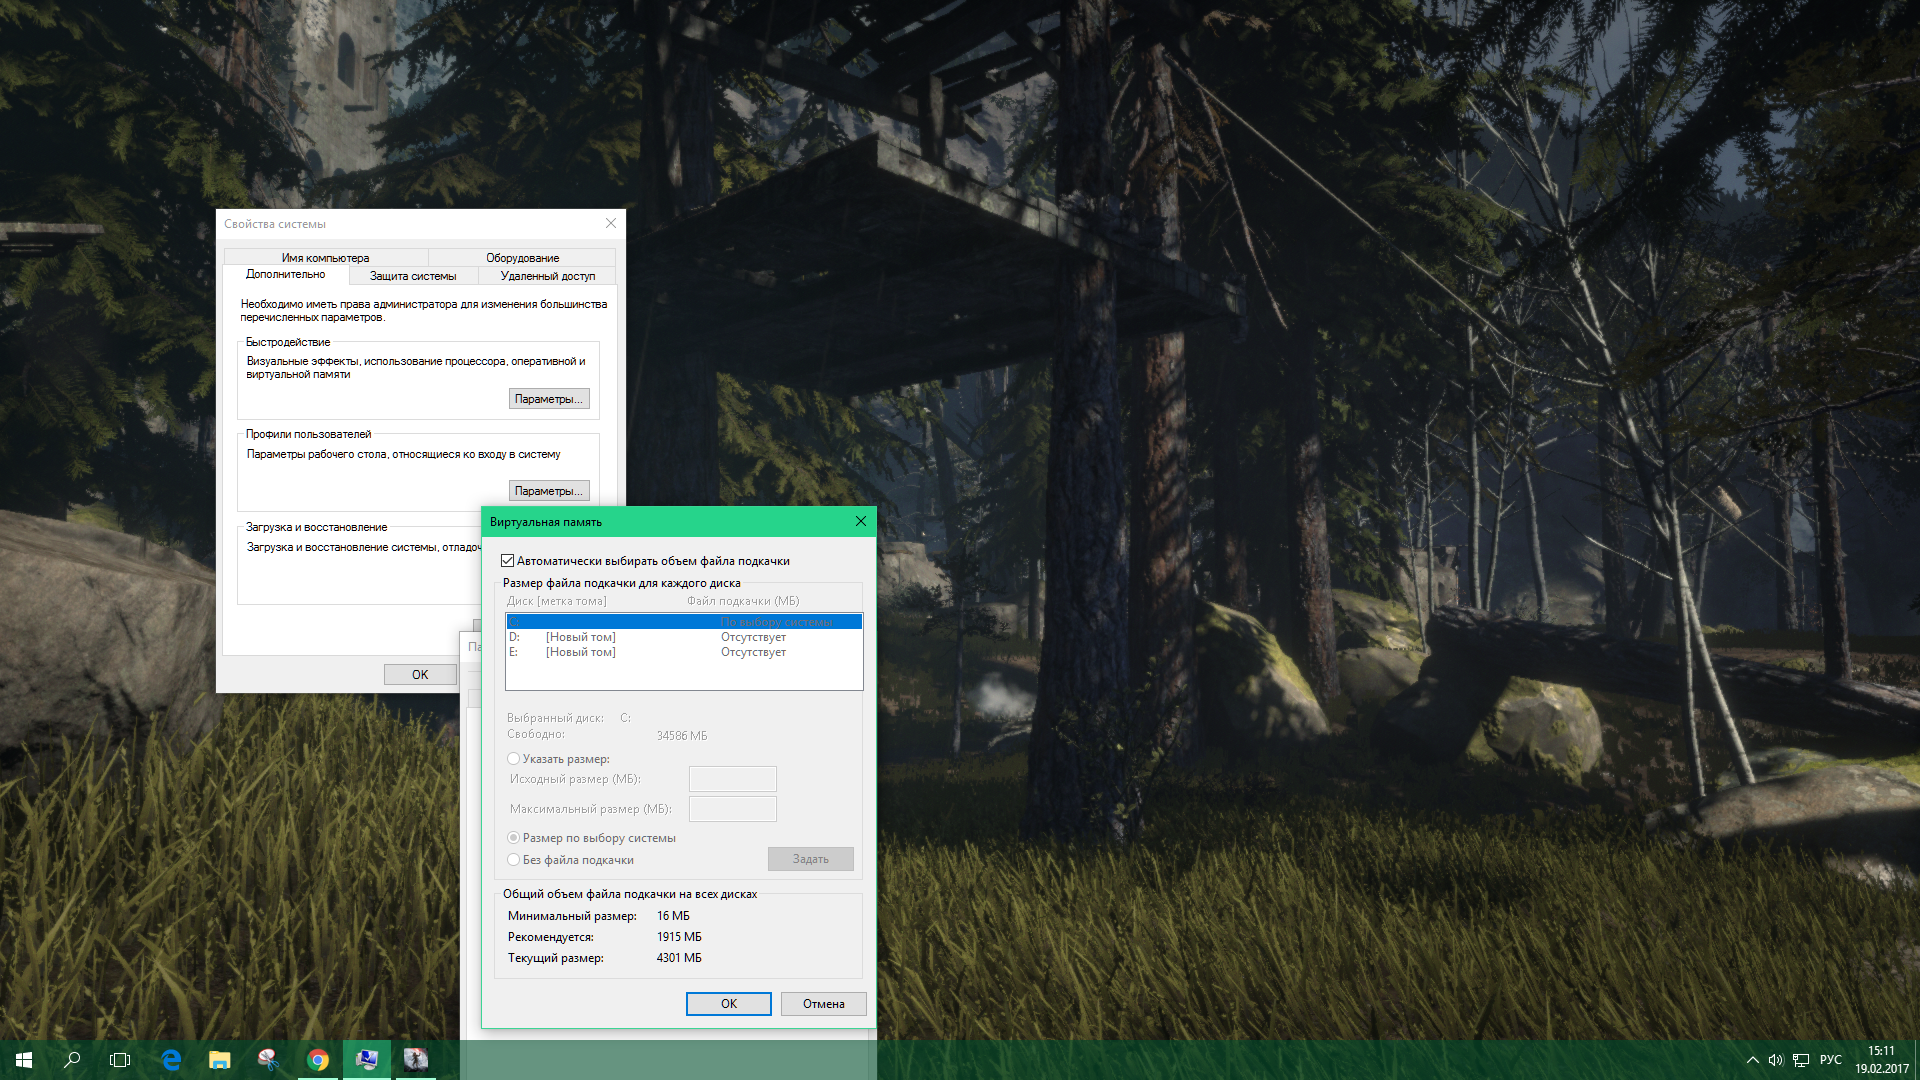
Task: Click the volume speaker tray icon
Action: coord(1775,1060)
